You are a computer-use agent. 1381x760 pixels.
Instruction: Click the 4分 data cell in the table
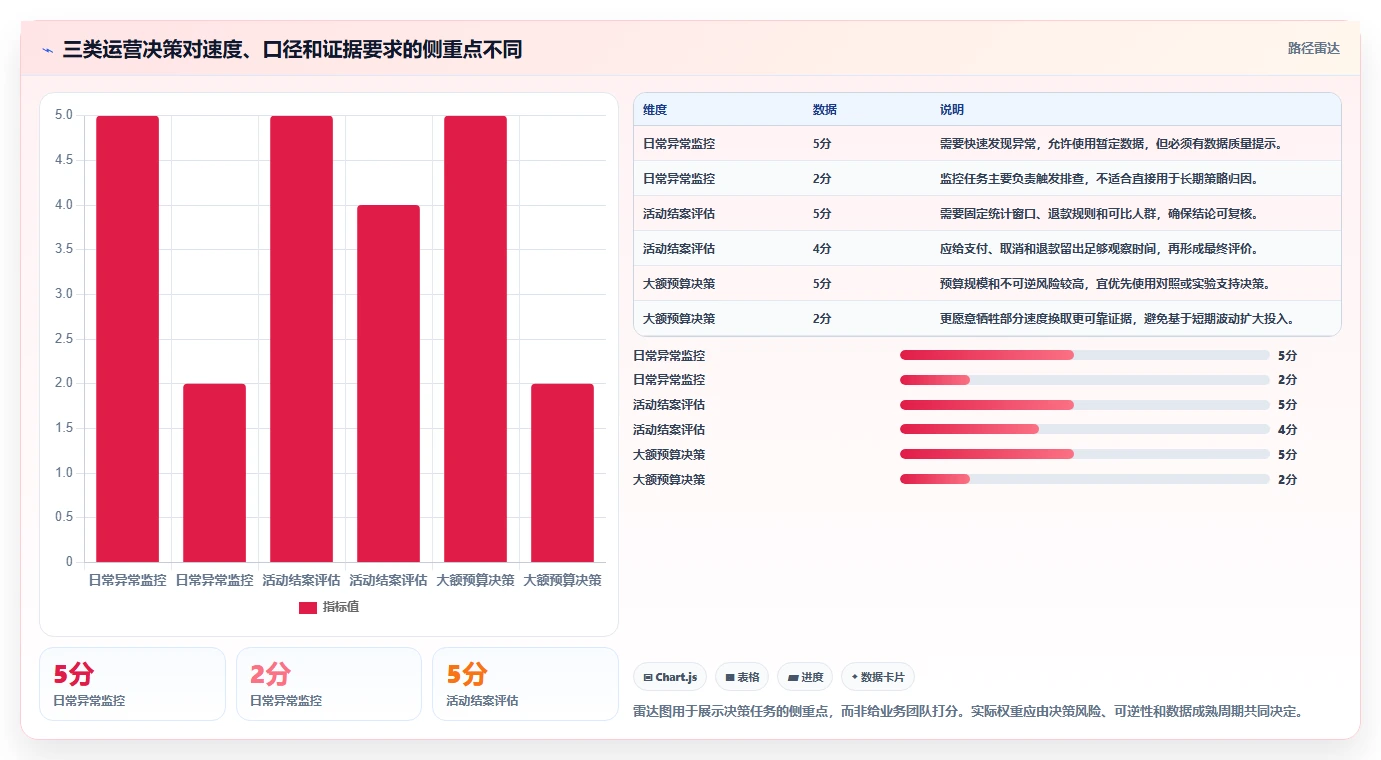(822, 249)
